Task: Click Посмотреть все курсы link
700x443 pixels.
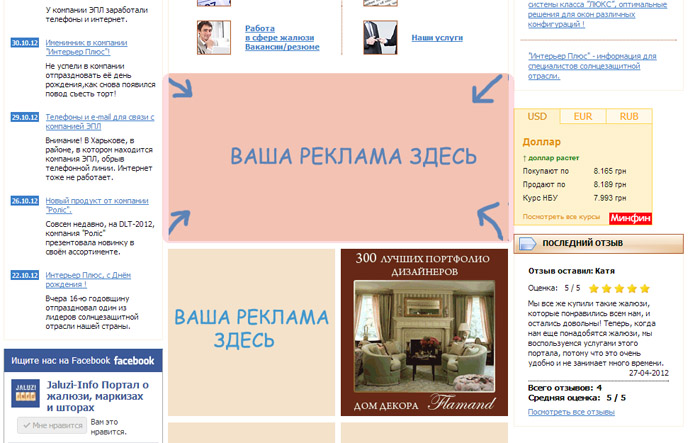Action: (562, 216)
